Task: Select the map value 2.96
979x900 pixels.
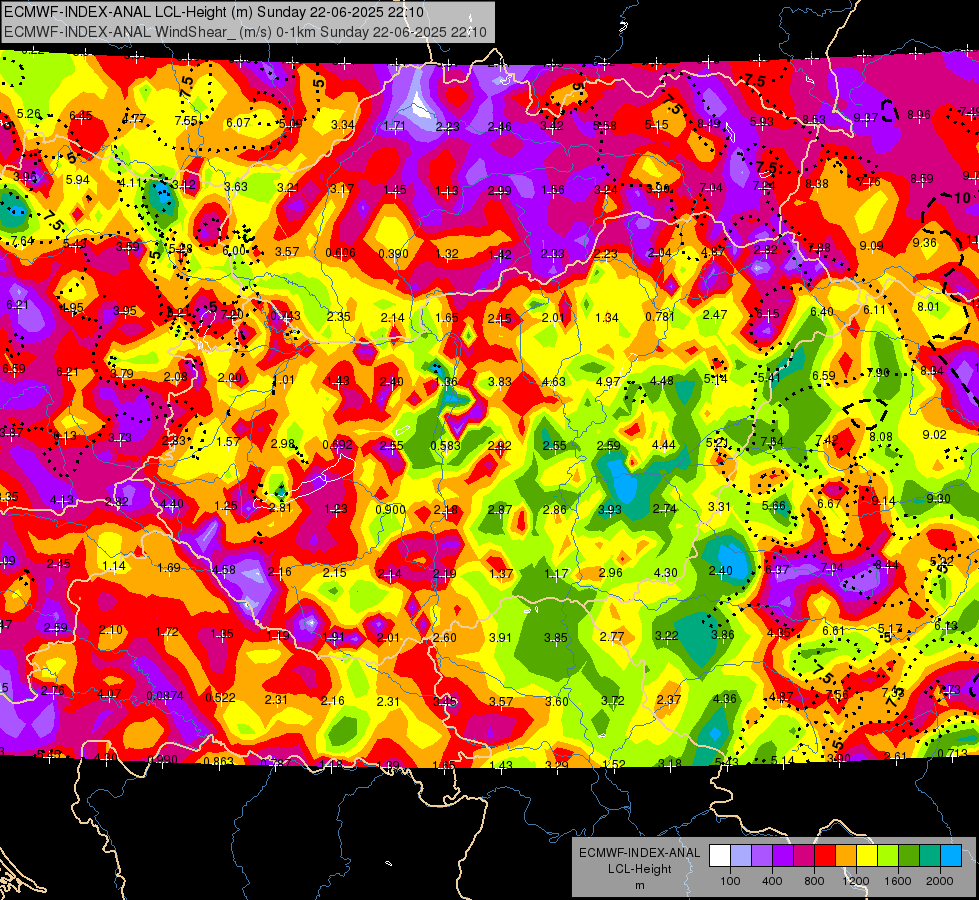Action: tap(610, 573)
